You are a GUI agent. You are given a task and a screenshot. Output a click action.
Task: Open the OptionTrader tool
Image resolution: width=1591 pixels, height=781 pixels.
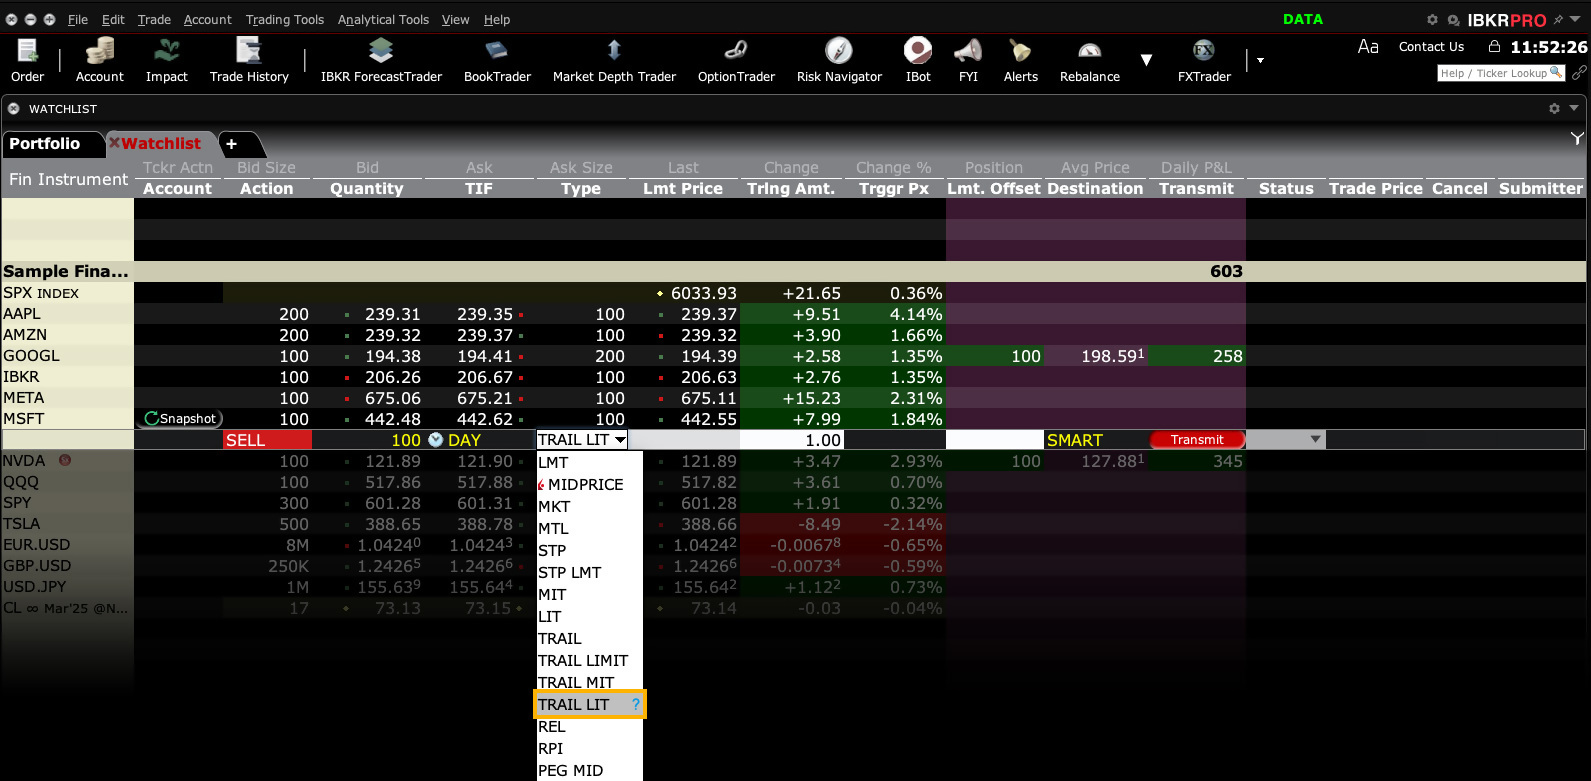coord(736,60)
